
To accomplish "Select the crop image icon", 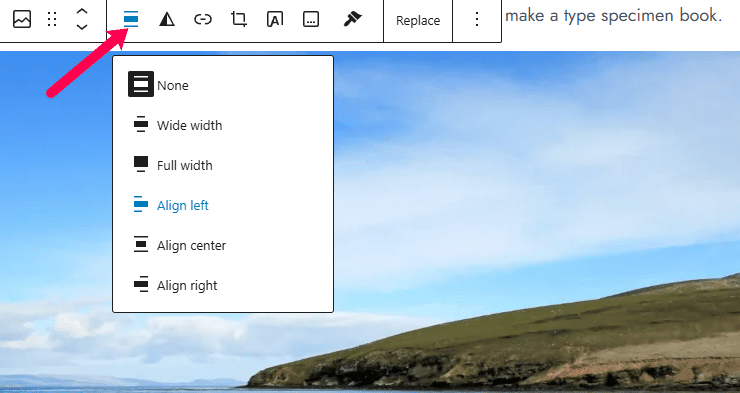I will 239,19.
